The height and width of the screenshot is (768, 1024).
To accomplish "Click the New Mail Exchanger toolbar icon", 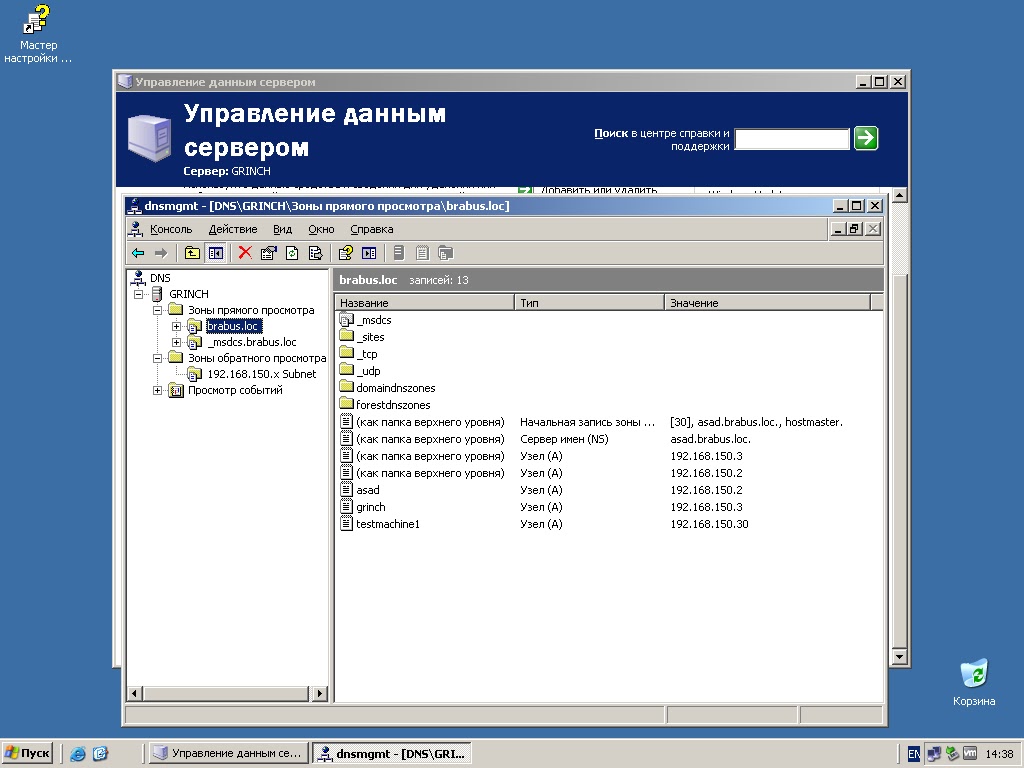I will [x=446, y=253].
